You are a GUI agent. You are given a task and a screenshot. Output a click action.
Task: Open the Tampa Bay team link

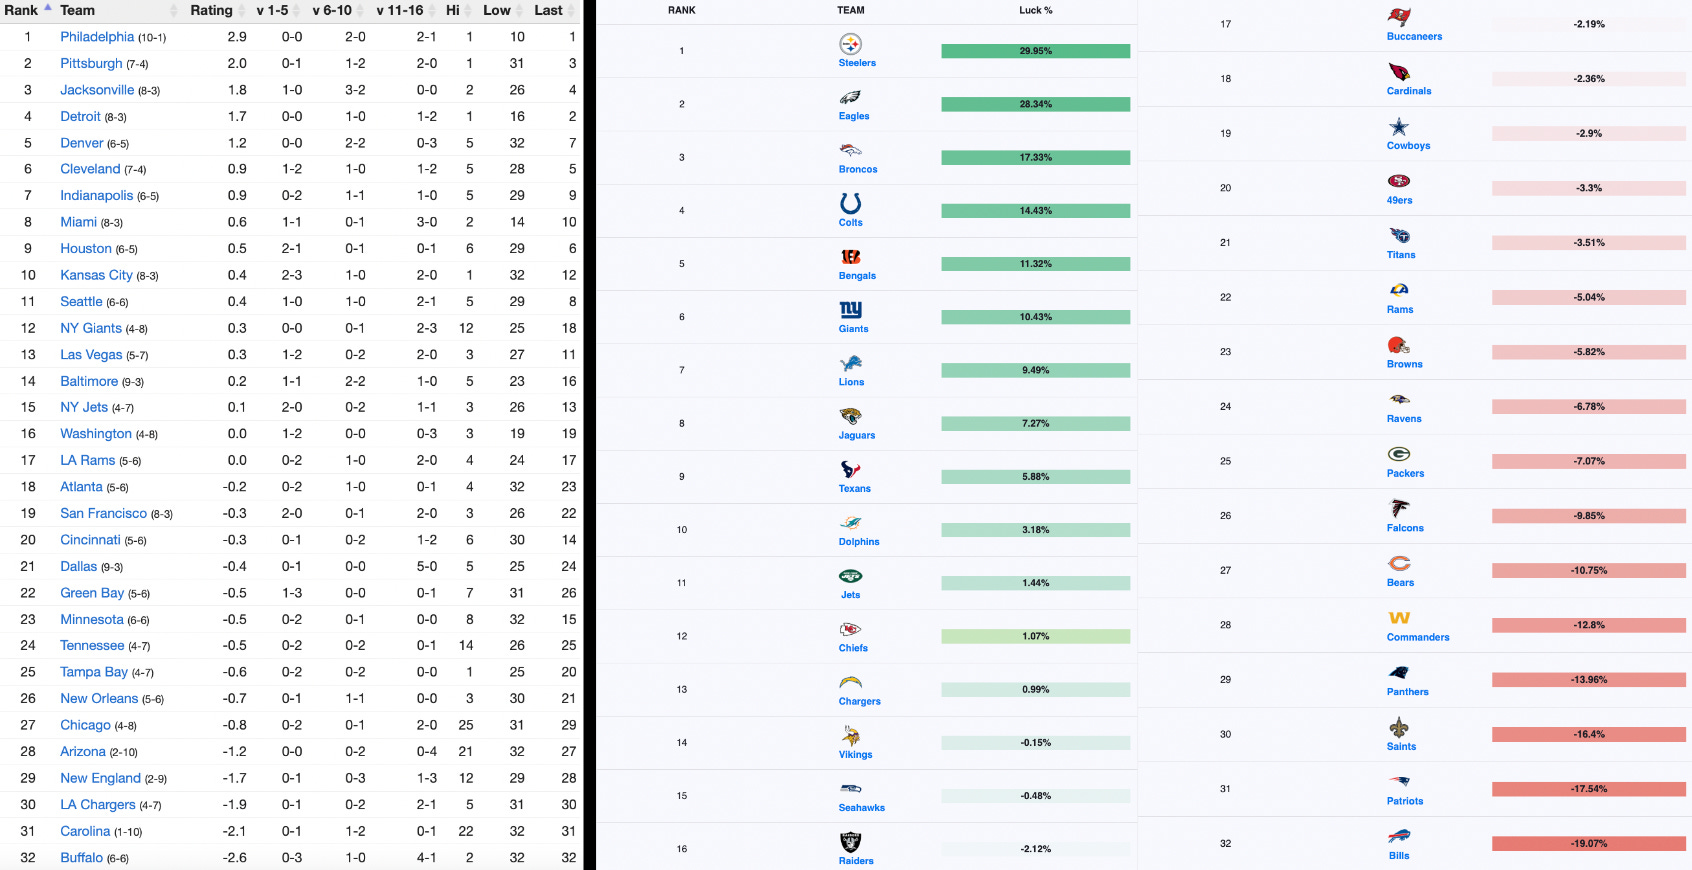pos(94,672)
